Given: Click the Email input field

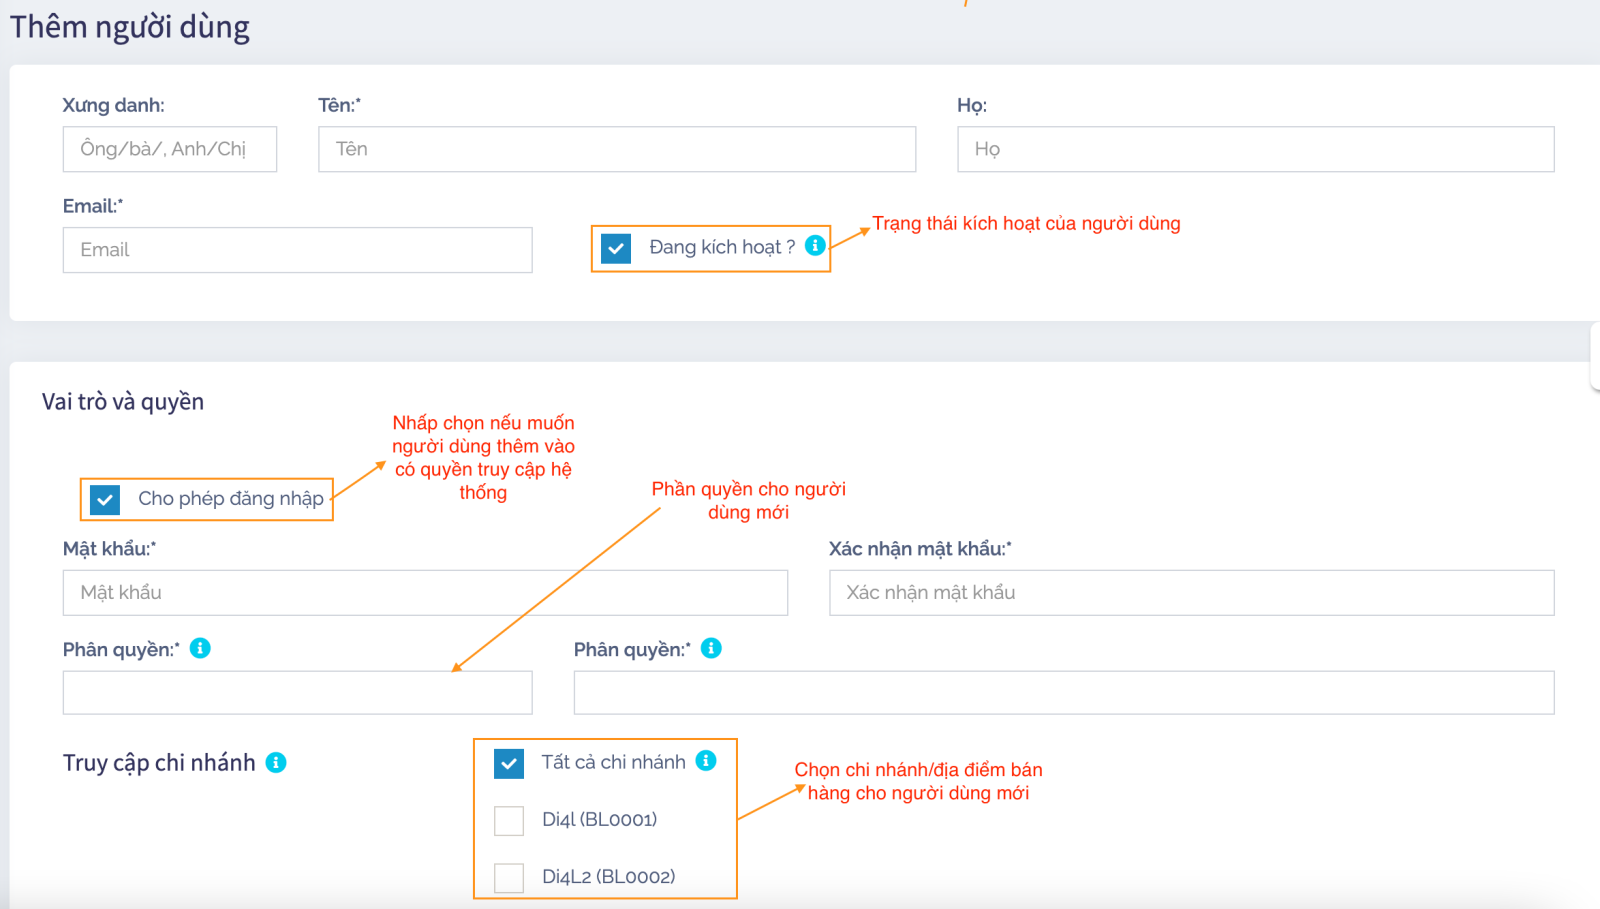Looking at the screenshot, I should (x=297, y=250).
